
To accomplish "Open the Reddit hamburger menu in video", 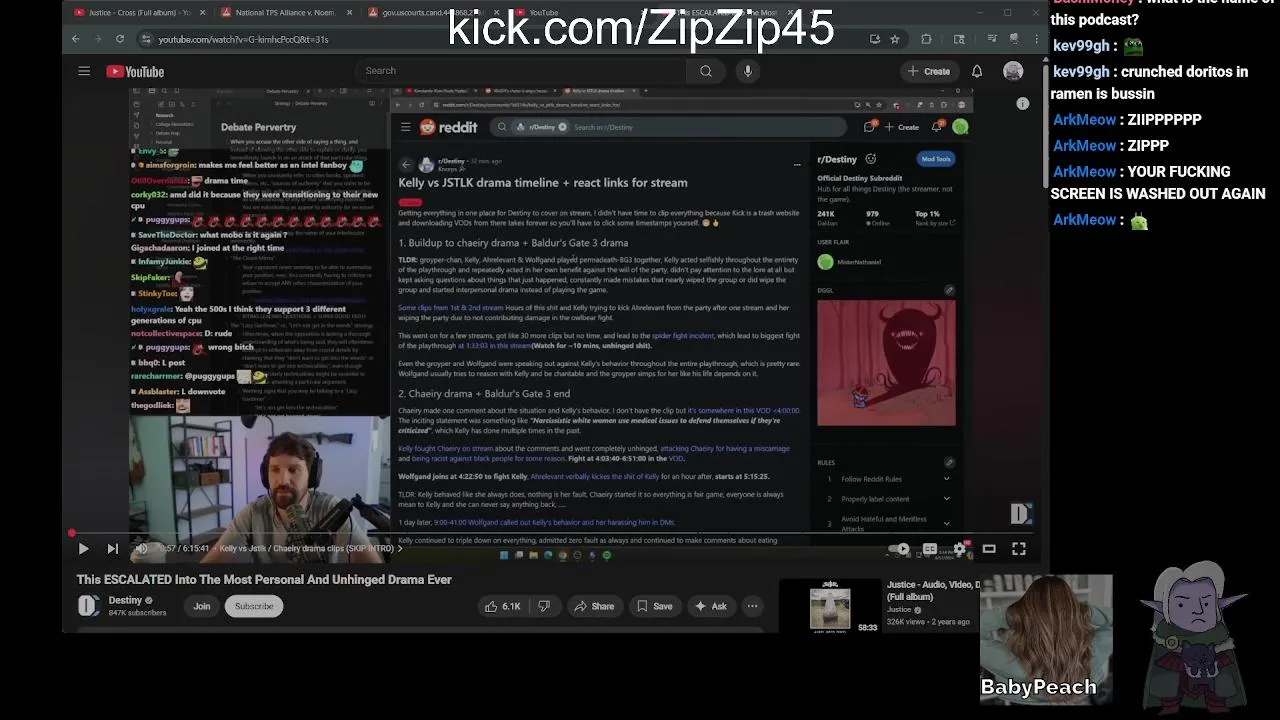I will pyautogui.click(x=405, y=127).
